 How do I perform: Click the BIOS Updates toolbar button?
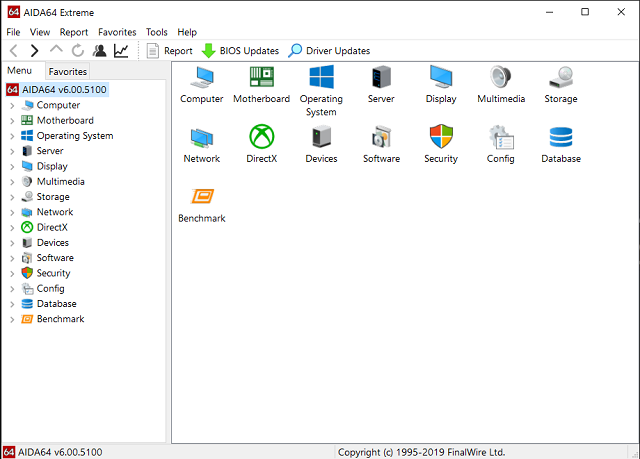(240, 51)
